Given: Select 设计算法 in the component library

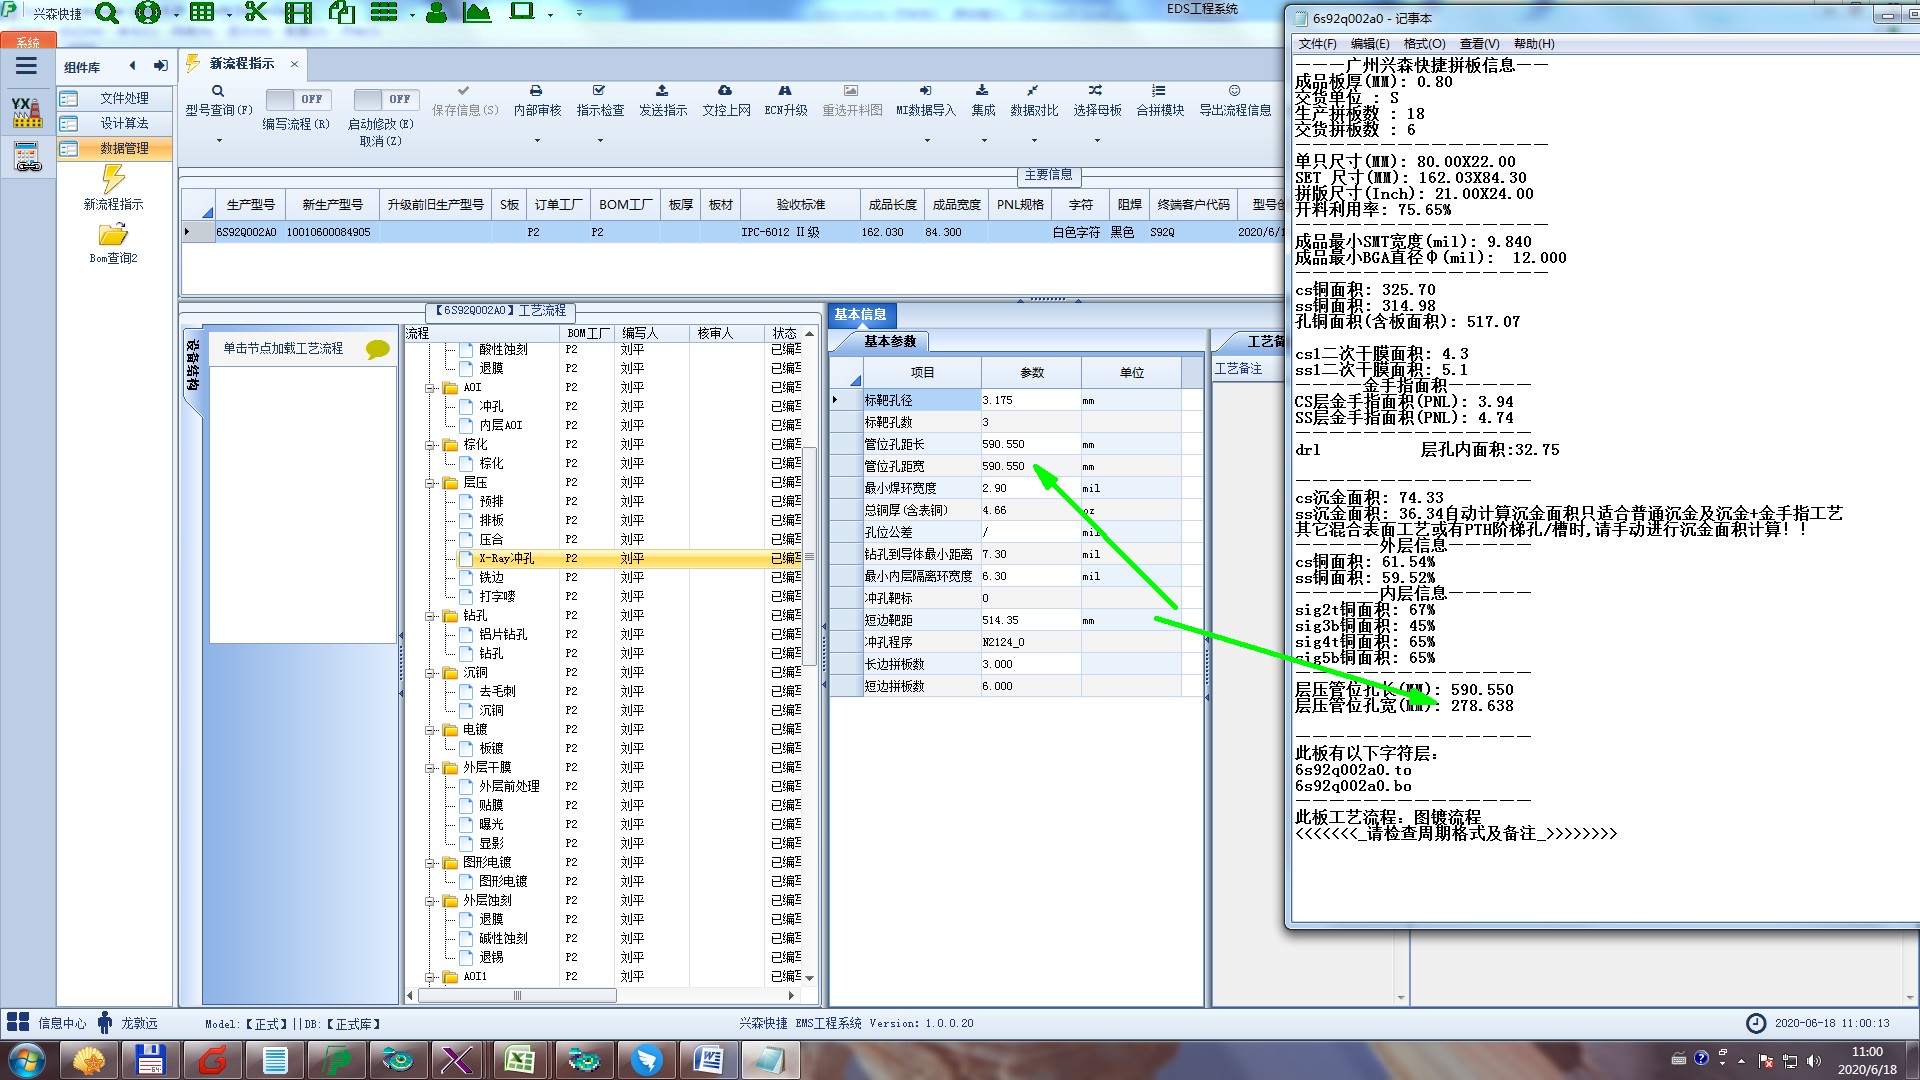Looking at the screenshot, I should [x=124, y=123].
